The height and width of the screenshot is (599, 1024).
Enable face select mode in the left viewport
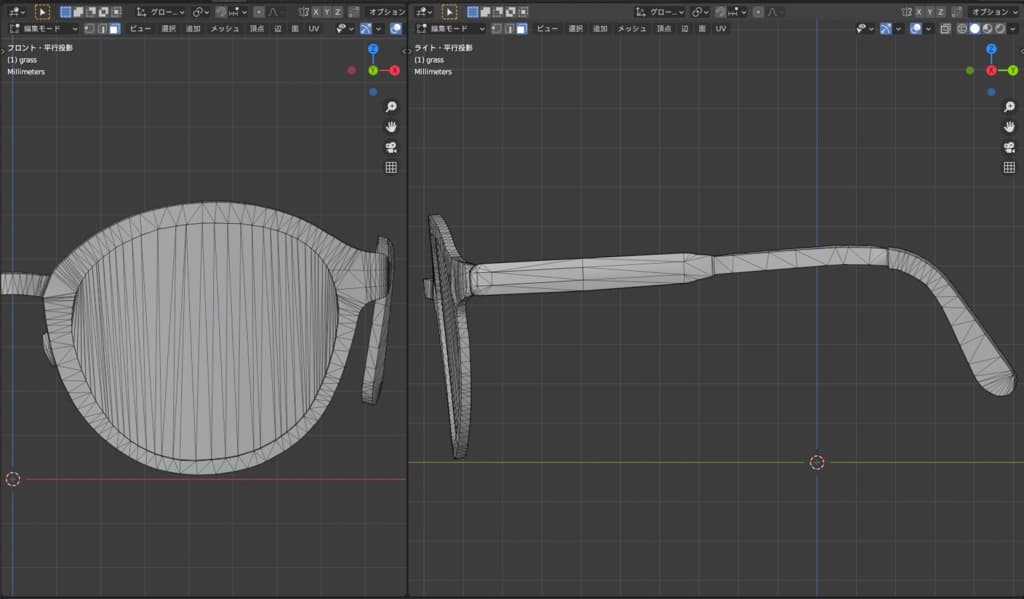[x=114, y=29]
